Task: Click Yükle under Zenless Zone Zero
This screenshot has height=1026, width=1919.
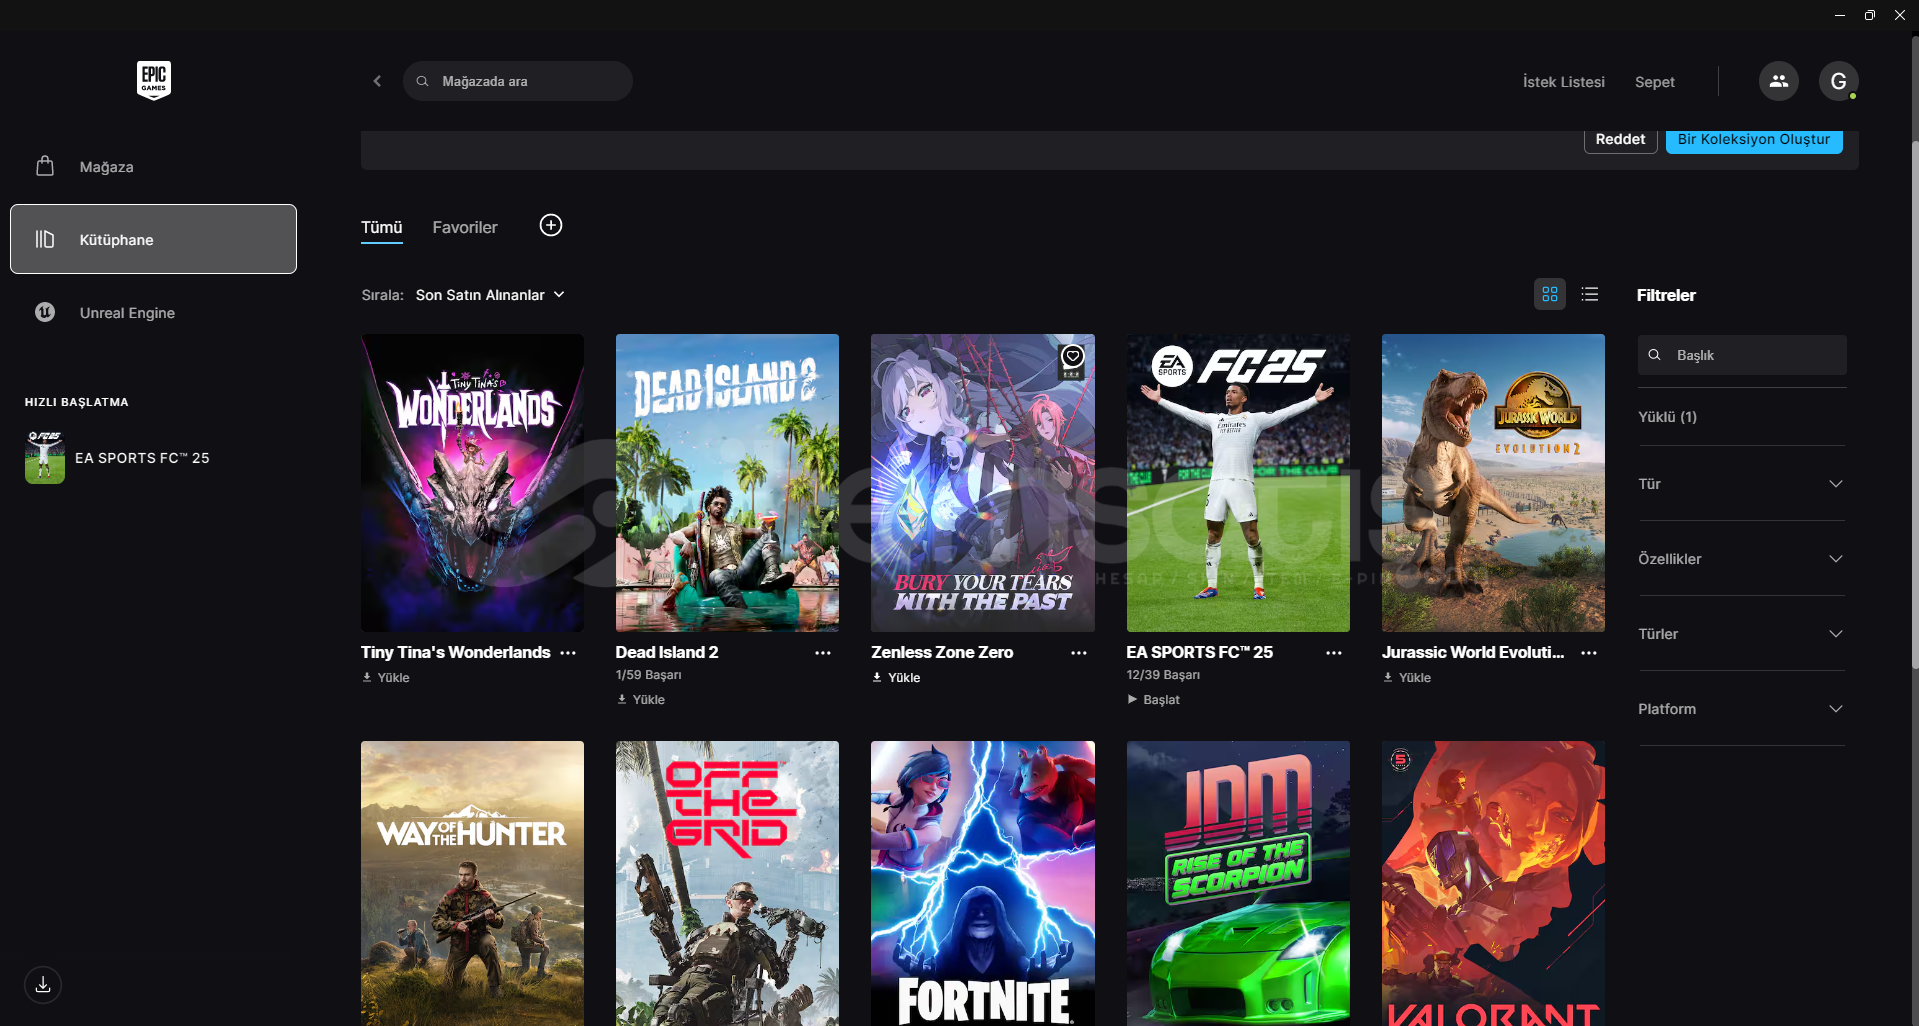Action: 897,678
